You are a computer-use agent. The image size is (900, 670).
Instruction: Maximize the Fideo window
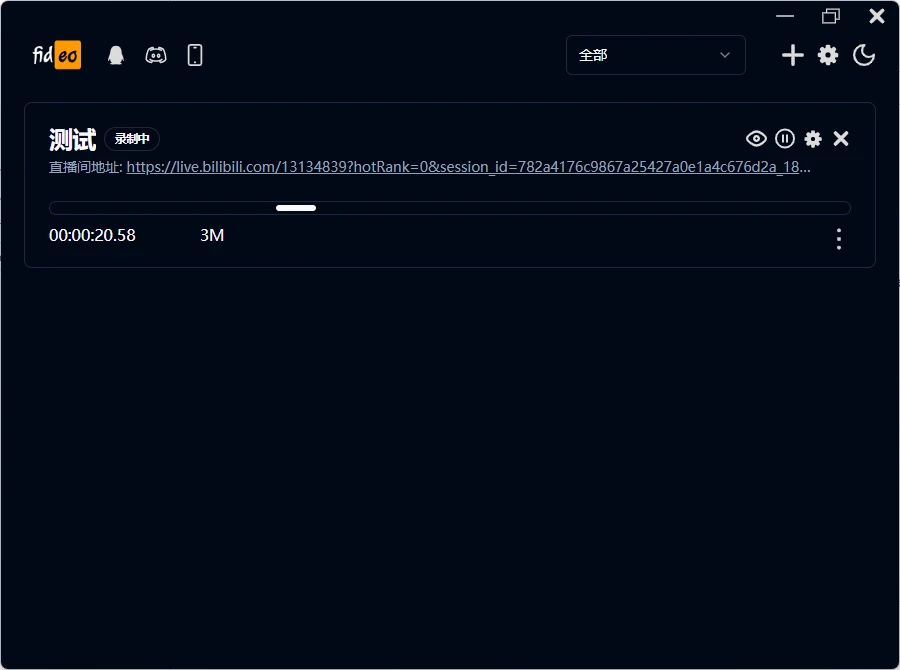pos(831,16)
